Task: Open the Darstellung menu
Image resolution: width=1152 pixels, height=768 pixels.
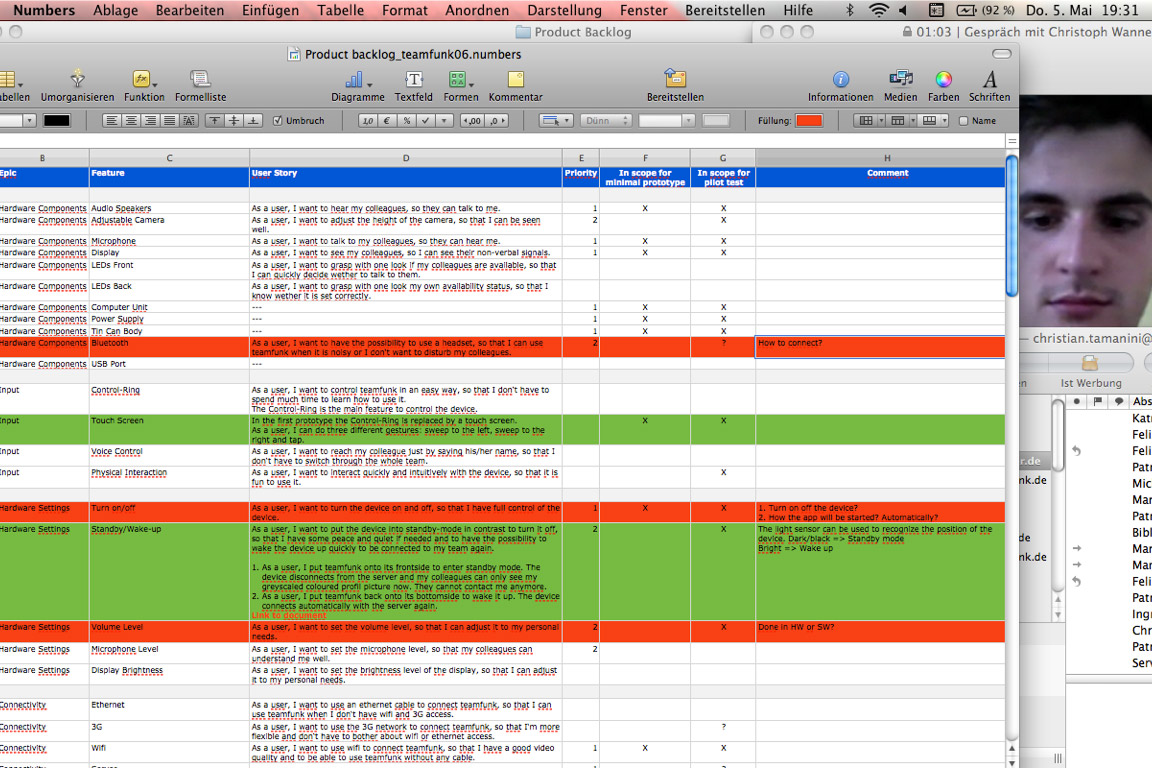Action: pyautogui.click(x=564, y=10)
